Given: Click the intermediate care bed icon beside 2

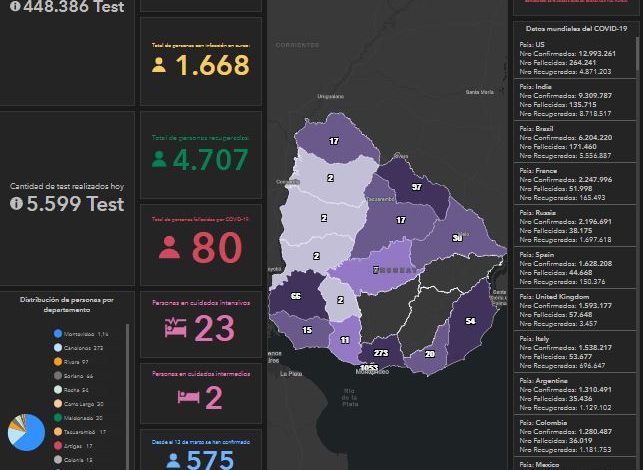Looking at the screenshot, I should click(189, 397).
